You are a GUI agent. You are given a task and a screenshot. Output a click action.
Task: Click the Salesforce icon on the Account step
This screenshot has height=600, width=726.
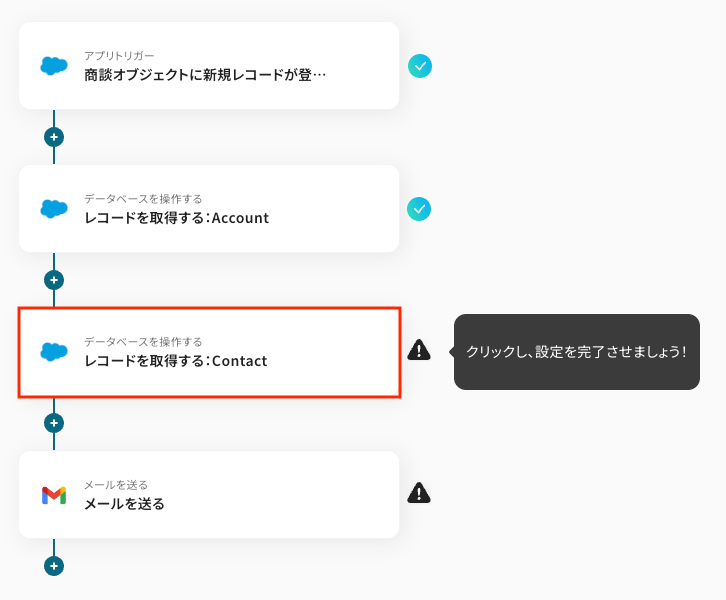click(54, 209)
